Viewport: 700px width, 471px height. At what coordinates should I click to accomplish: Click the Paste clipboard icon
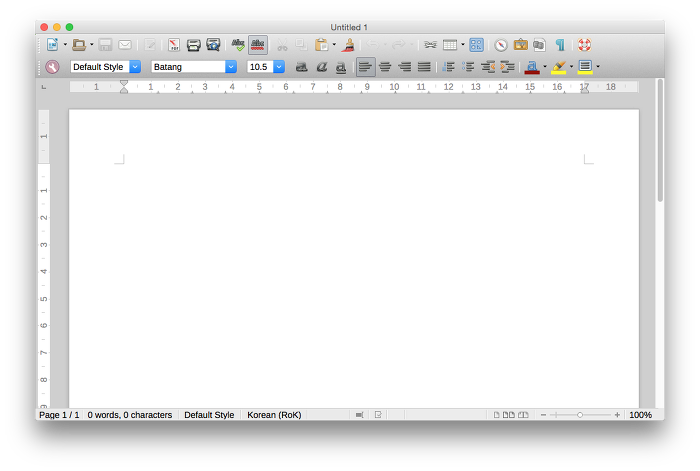click(x=321, y=45)
